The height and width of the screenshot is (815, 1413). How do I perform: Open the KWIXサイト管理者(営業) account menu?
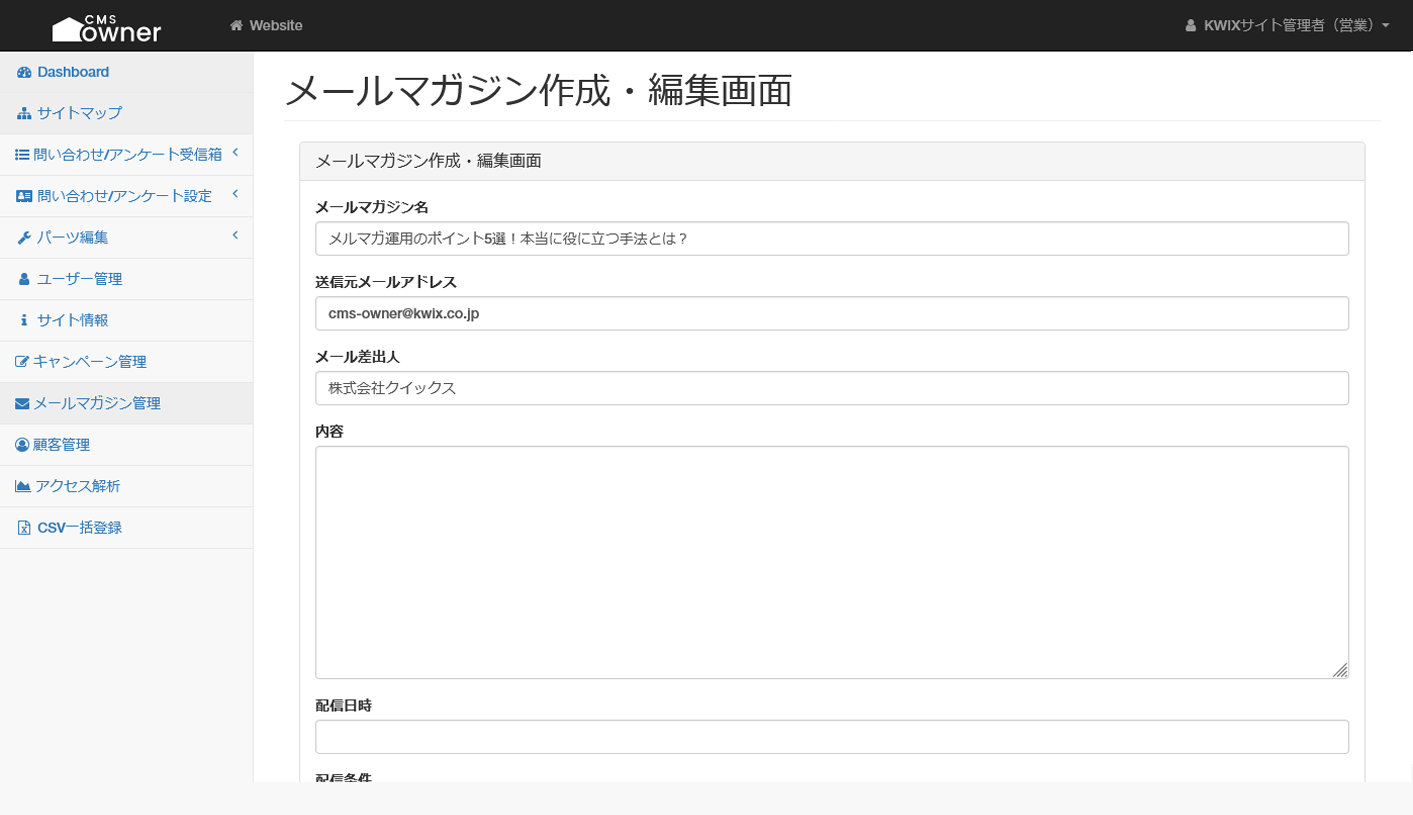coord(1287,25)
